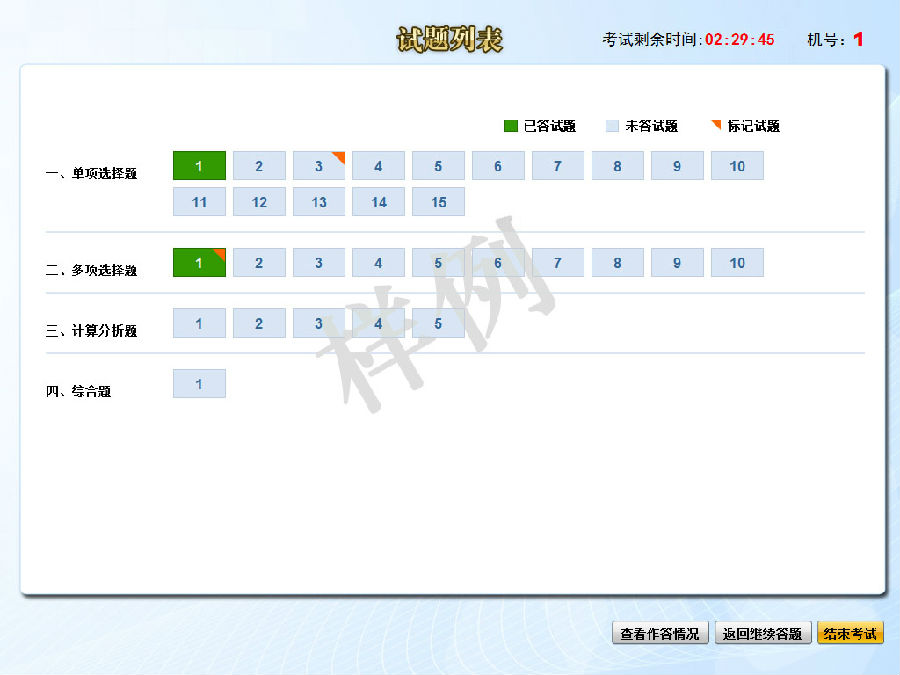Select question 15 of 单项选择题
The image size is (900, 675).
pyautogui.click(x=438, y=201)
